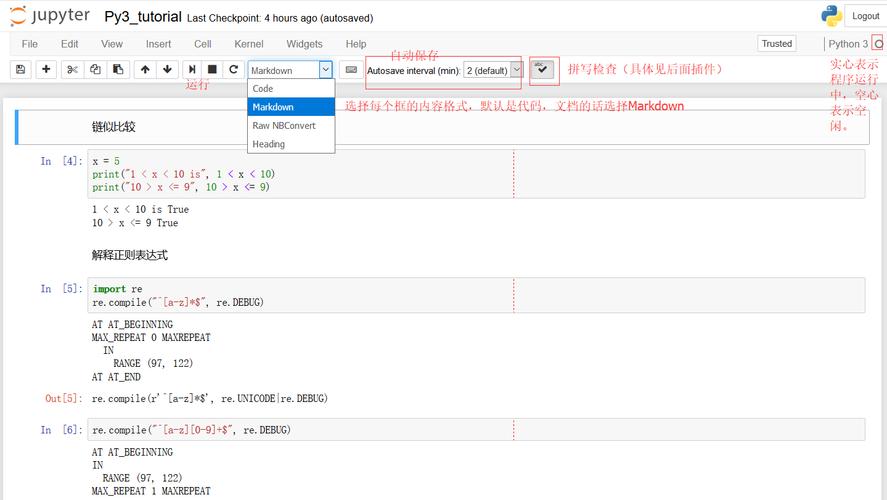Select the 链似比较 markdown cell
The height and width of the screenshot is (500, 887).
point(442,127)
